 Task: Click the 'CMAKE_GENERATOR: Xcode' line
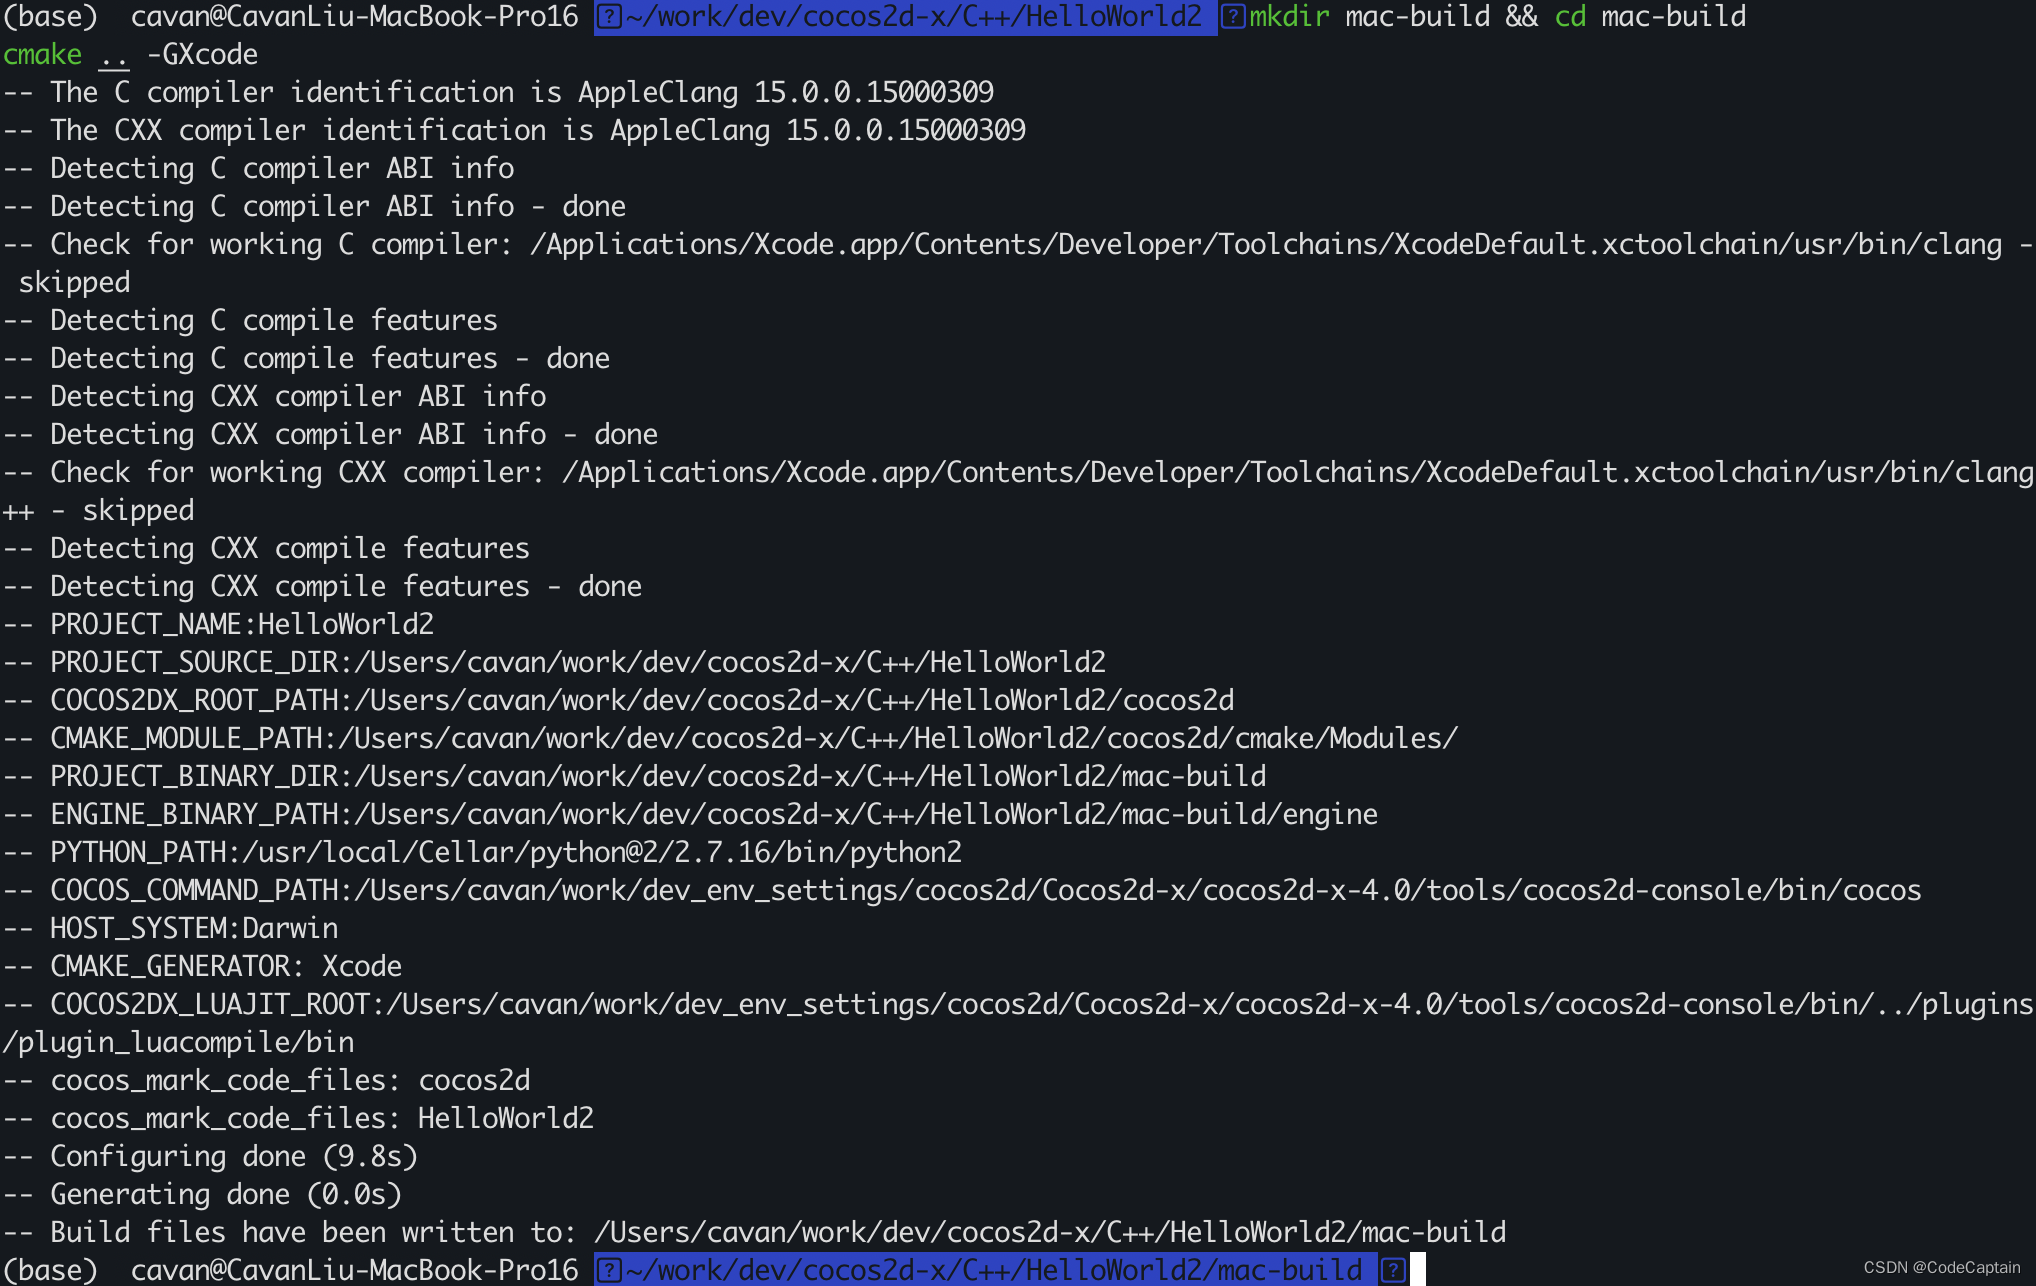click(x=202, y=967)
